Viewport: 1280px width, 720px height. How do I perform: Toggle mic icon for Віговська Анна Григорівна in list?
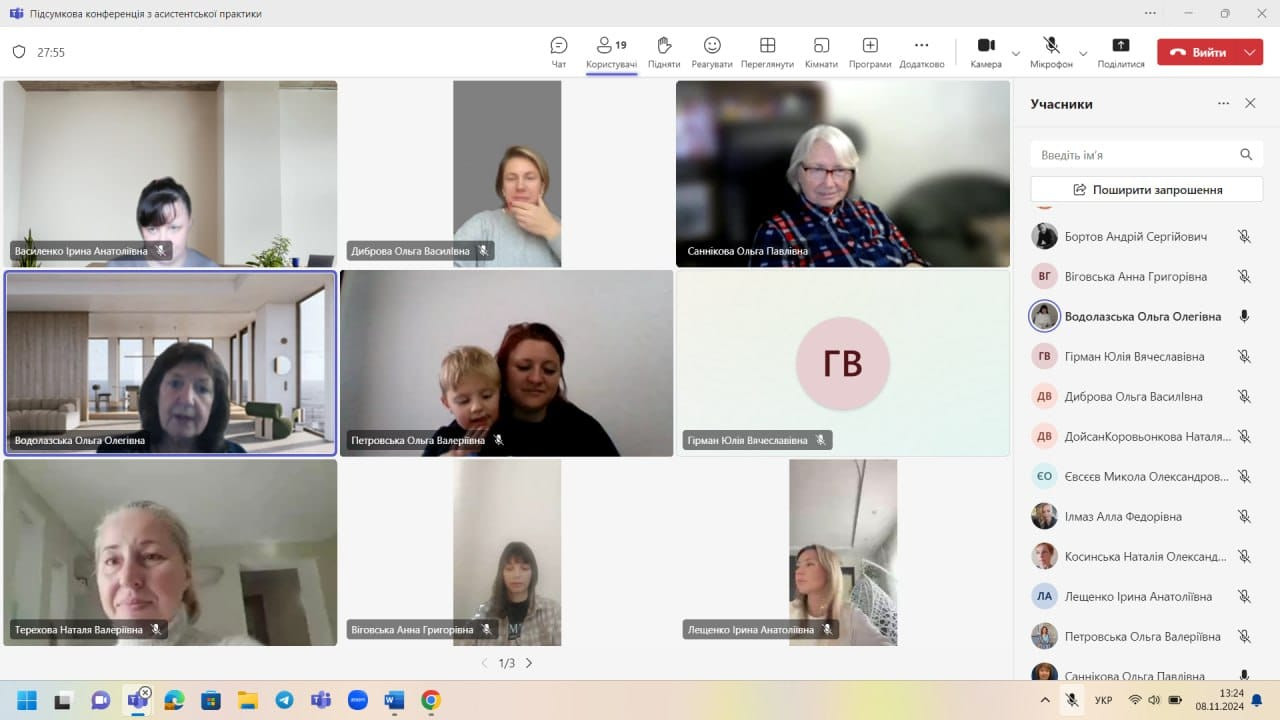(1244, 277)
